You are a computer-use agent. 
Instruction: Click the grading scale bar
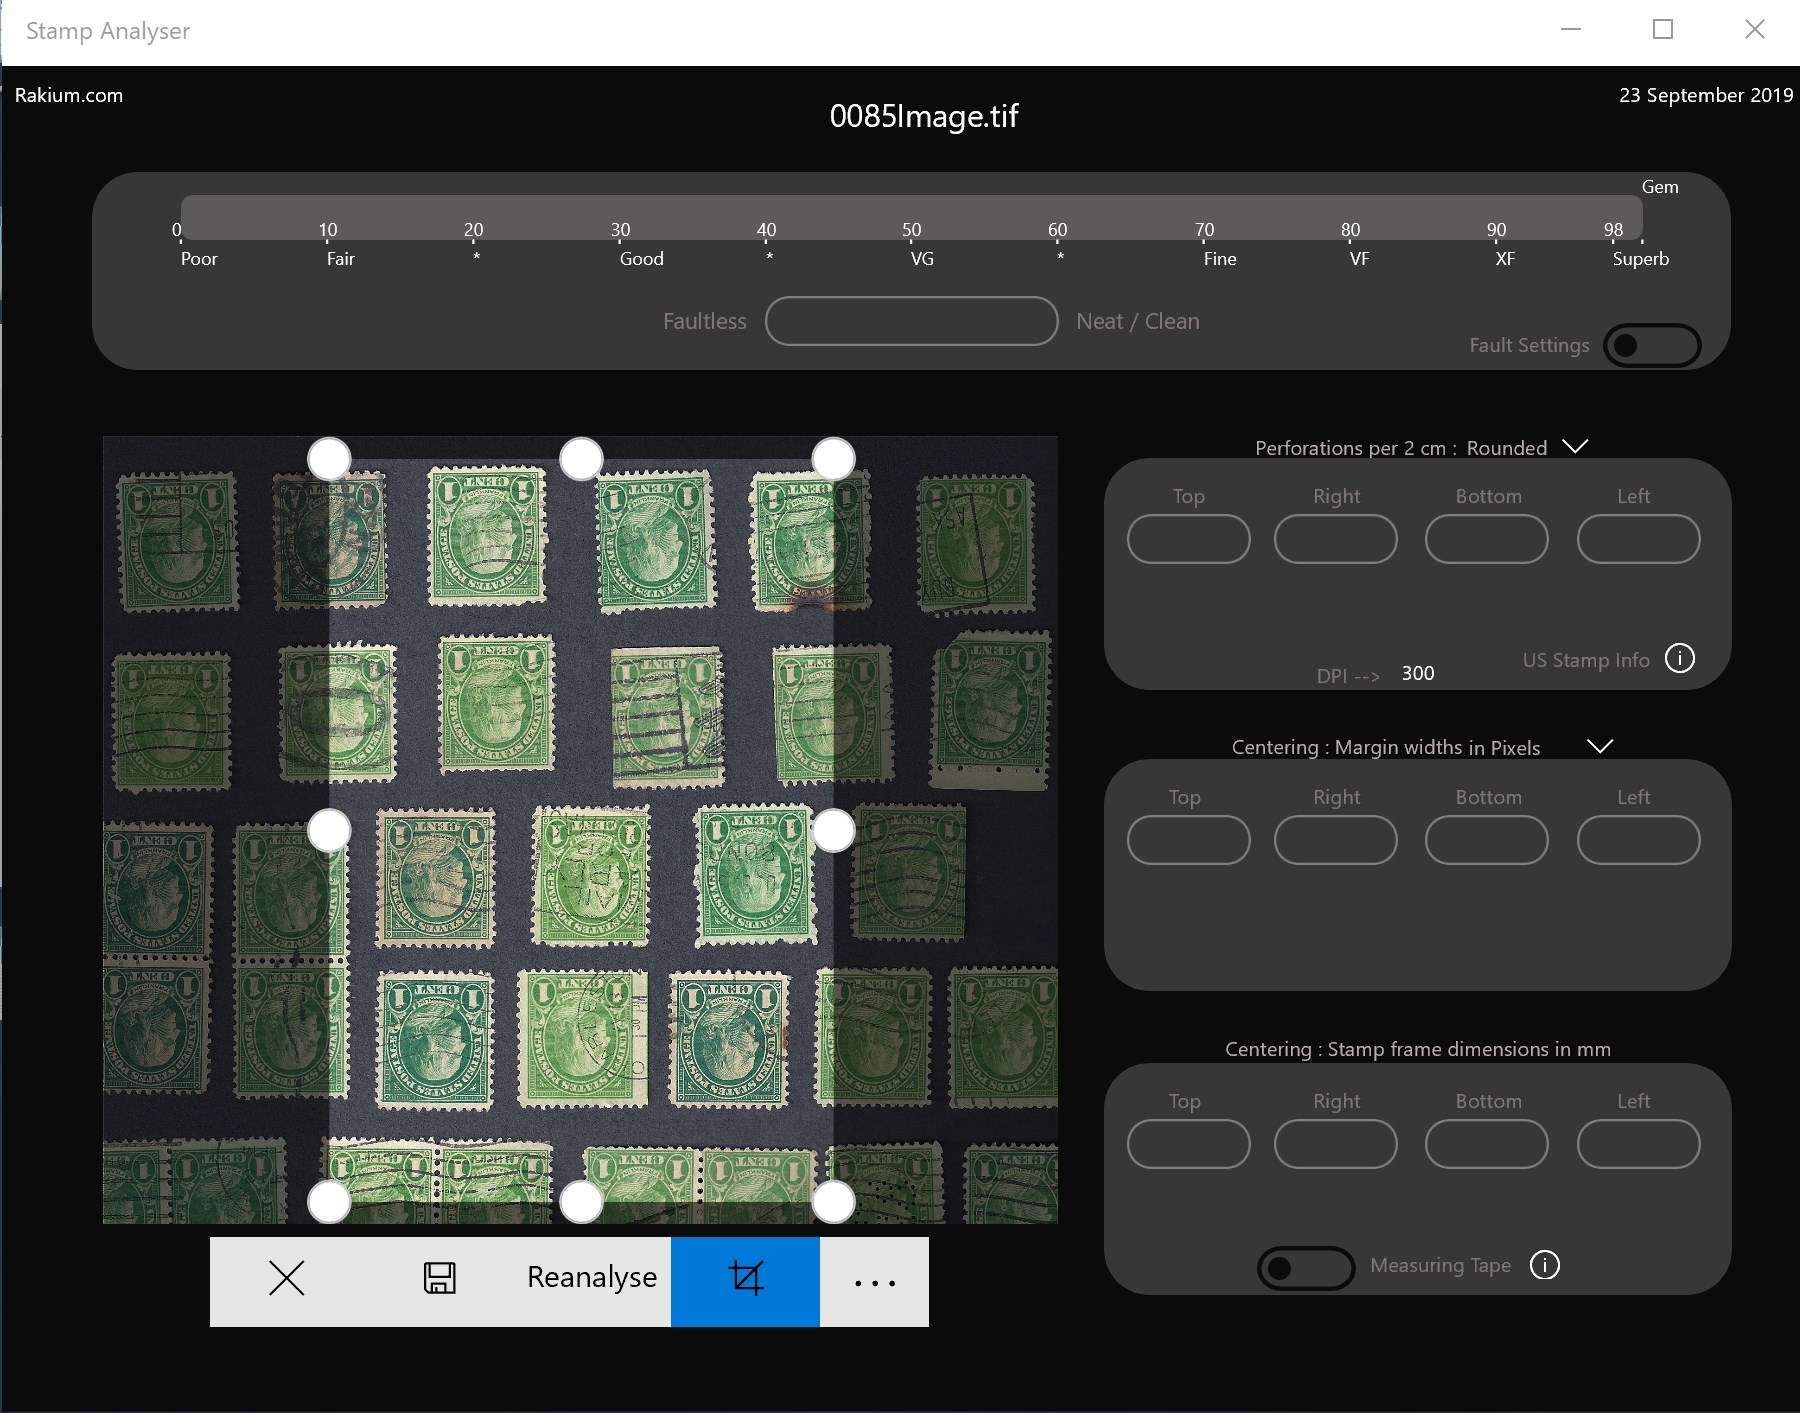911,217
